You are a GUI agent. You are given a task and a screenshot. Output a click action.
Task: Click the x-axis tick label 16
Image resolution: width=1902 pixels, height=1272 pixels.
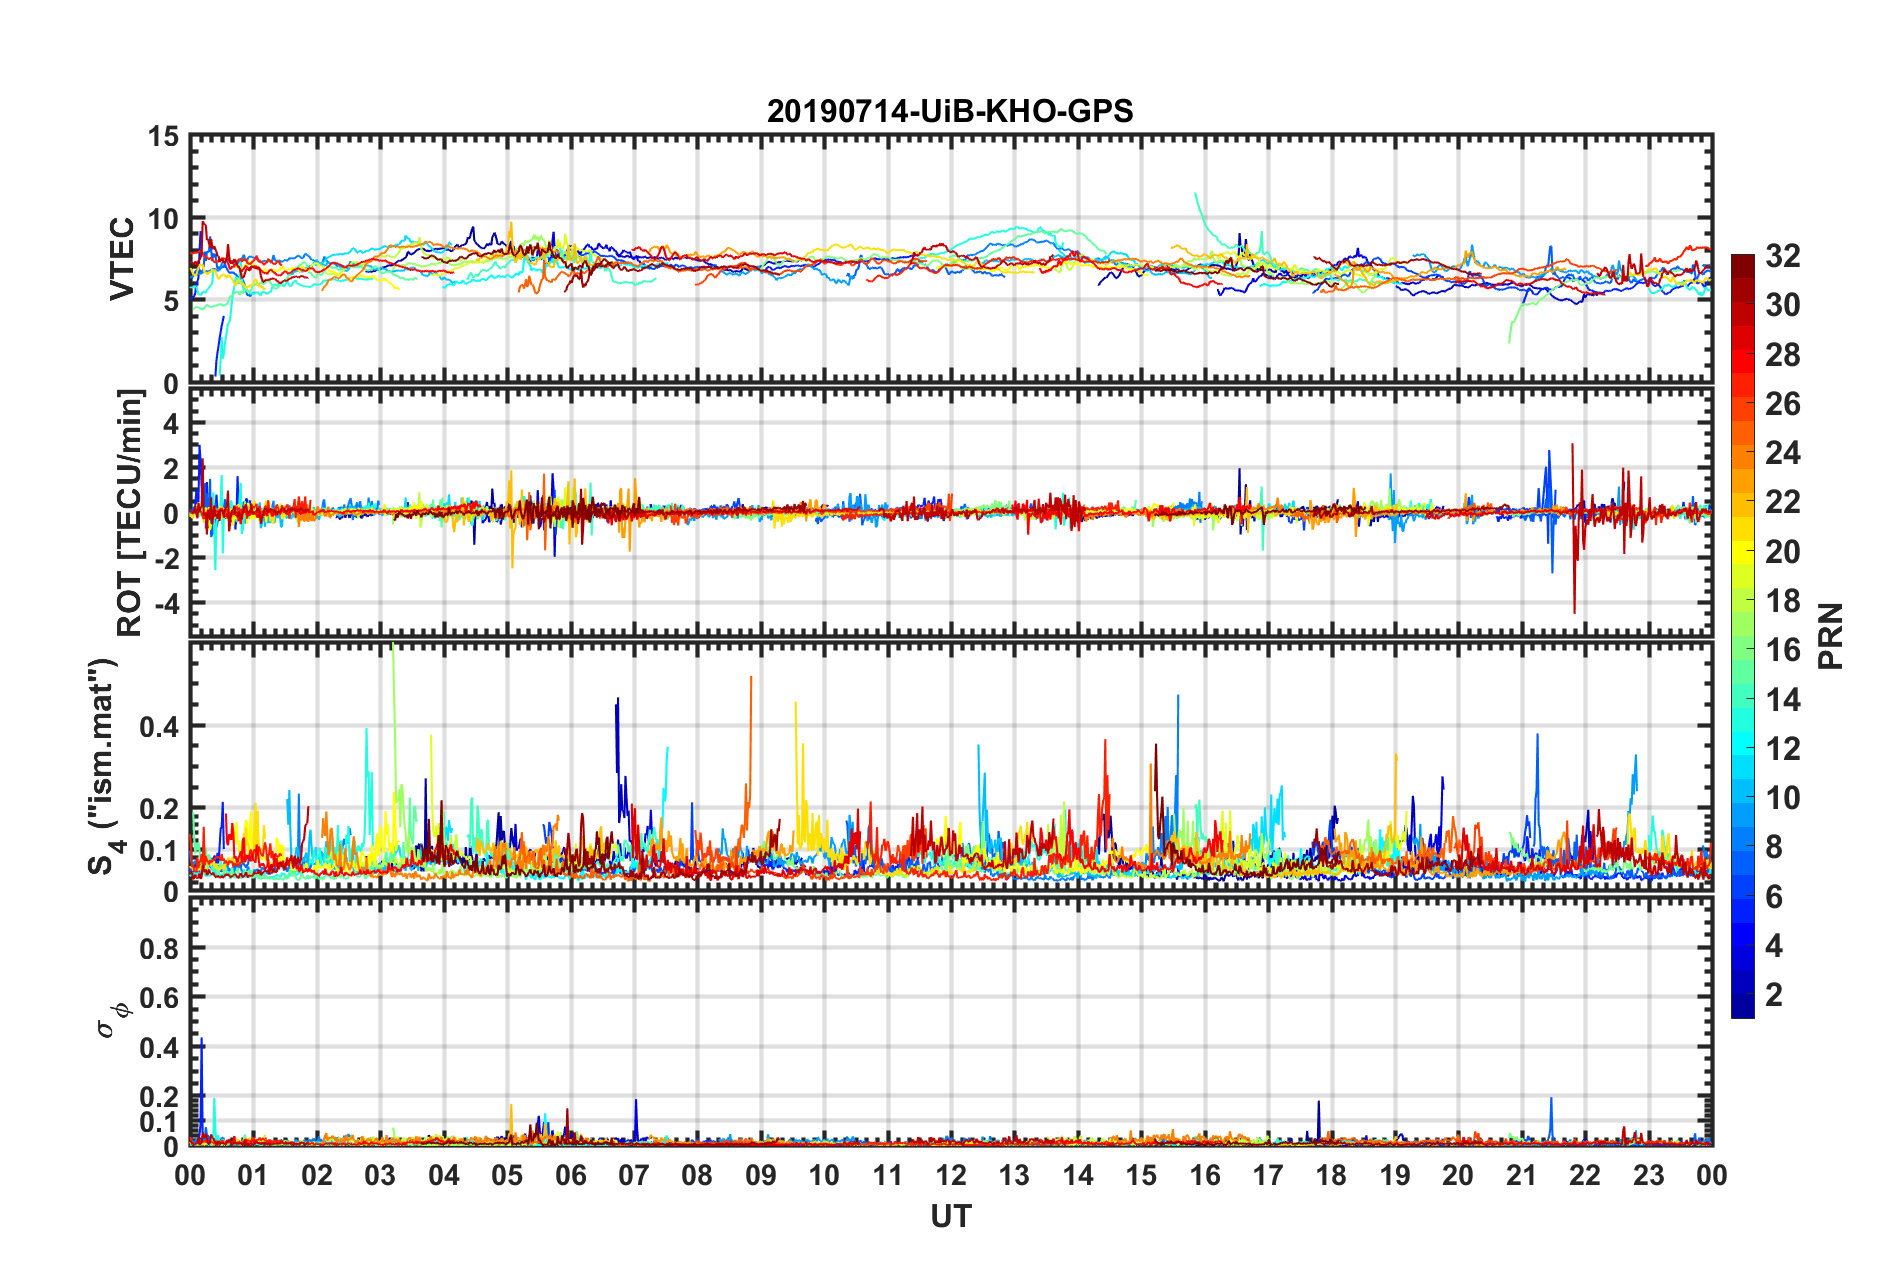click(x=1205, y=1175)
